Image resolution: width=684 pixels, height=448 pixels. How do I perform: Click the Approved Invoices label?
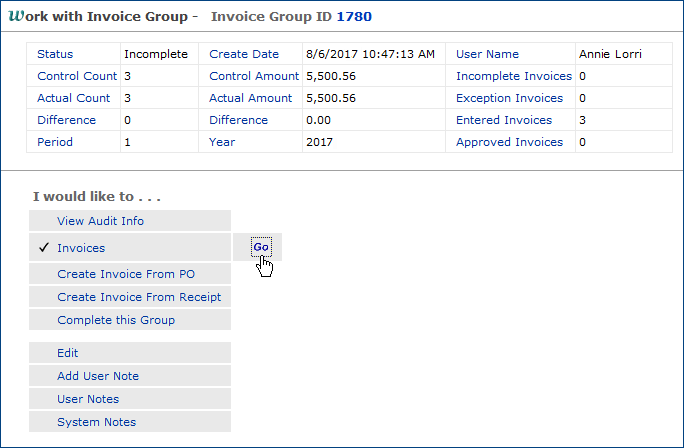509,142
